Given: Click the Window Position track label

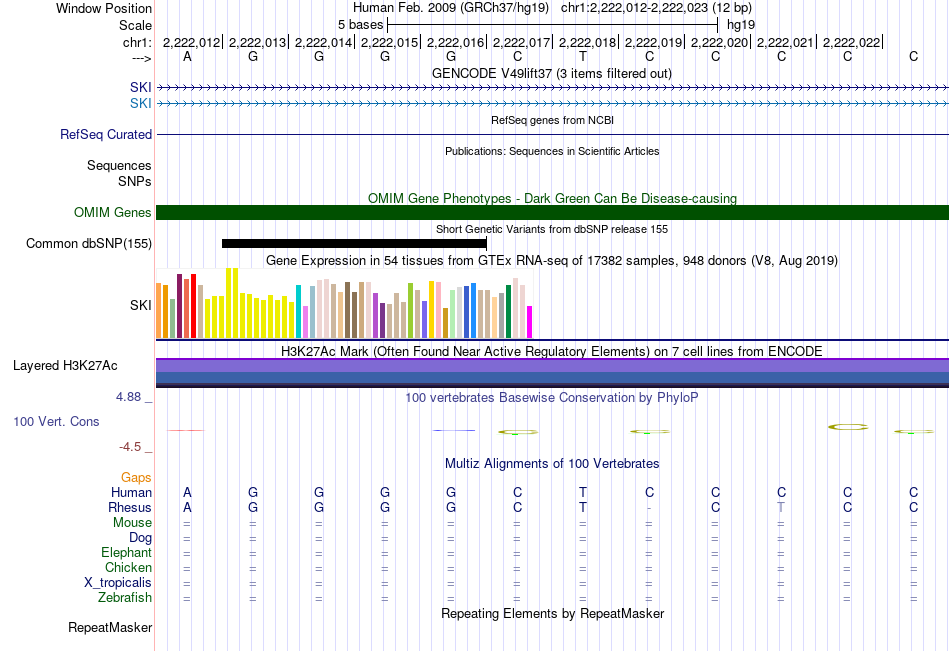Looking at the screenshot, I should point(104,8).
